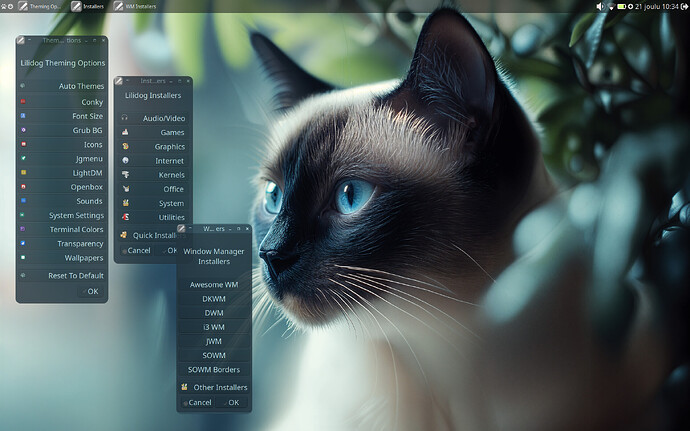The width and height of the screenshot is (690, 431).
Task: Select Awesome WM installer
Action: (214, 284)
